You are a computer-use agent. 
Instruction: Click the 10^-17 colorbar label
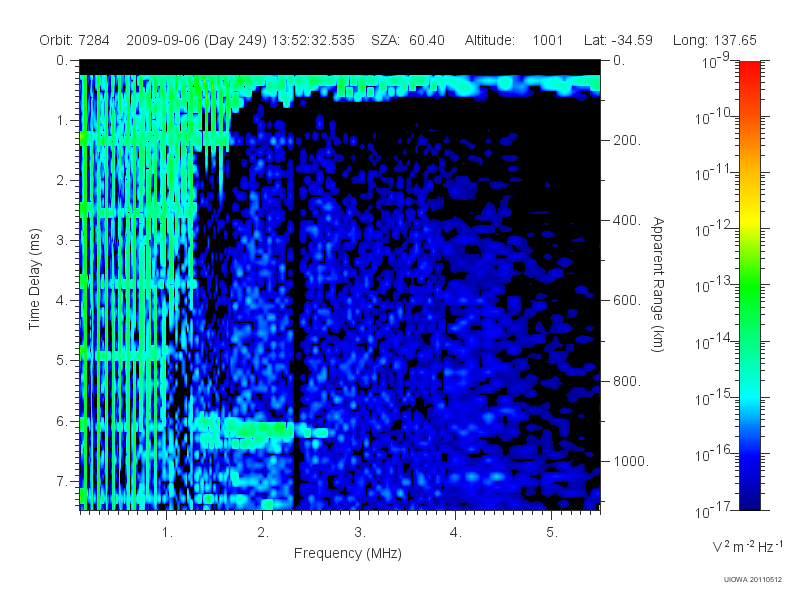[x=712, y=510]
